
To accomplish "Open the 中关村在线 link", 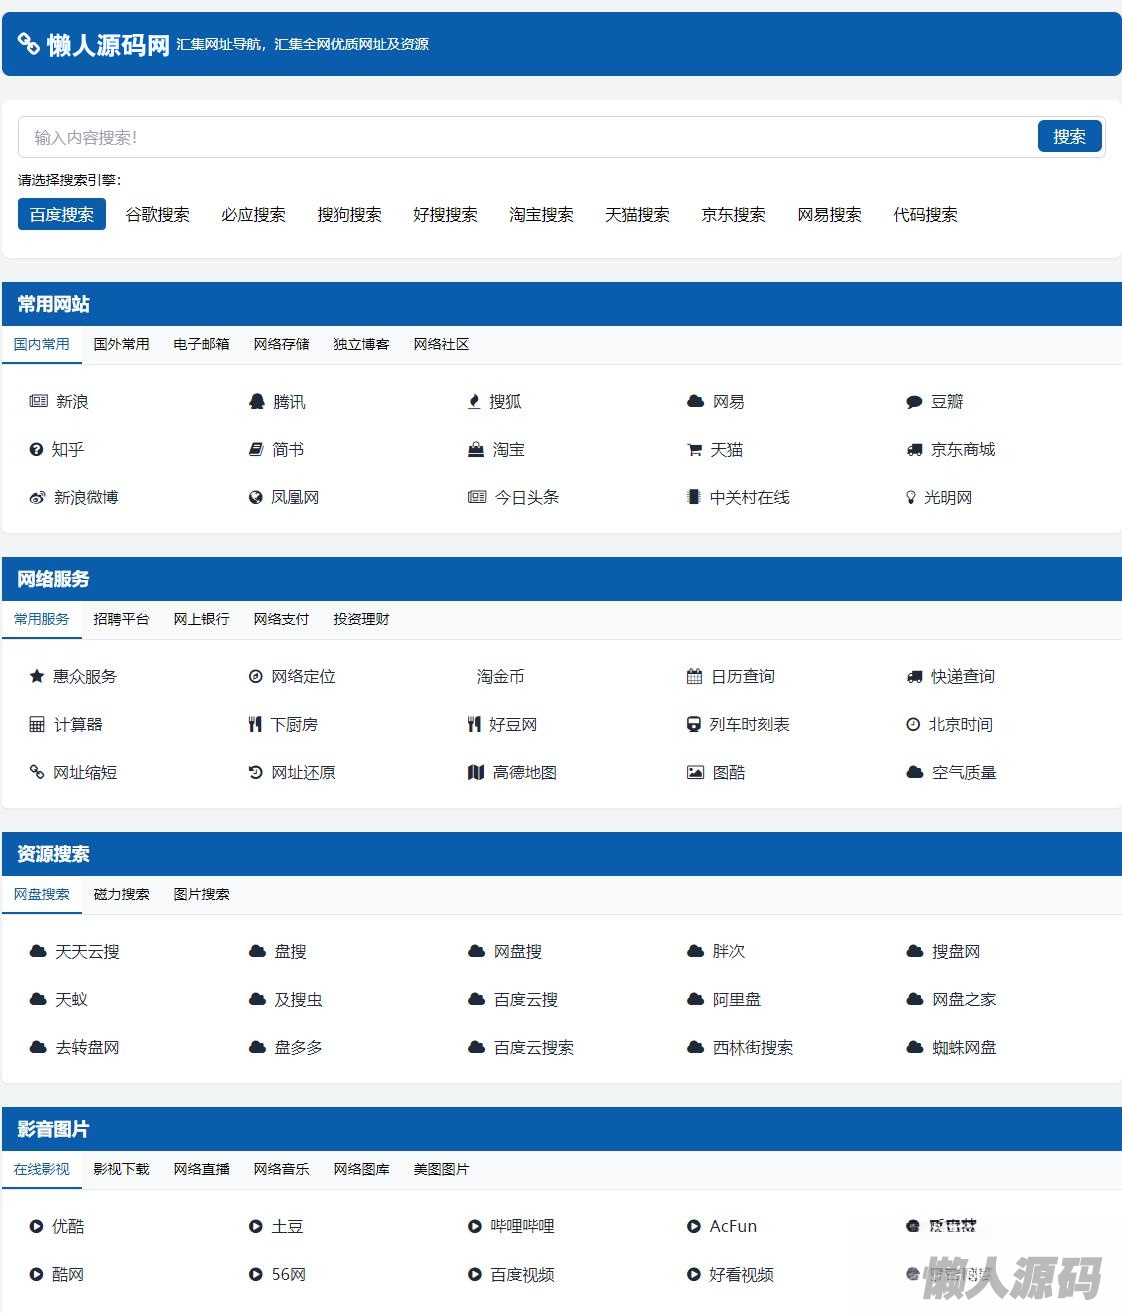I will (x=749, y=498).
